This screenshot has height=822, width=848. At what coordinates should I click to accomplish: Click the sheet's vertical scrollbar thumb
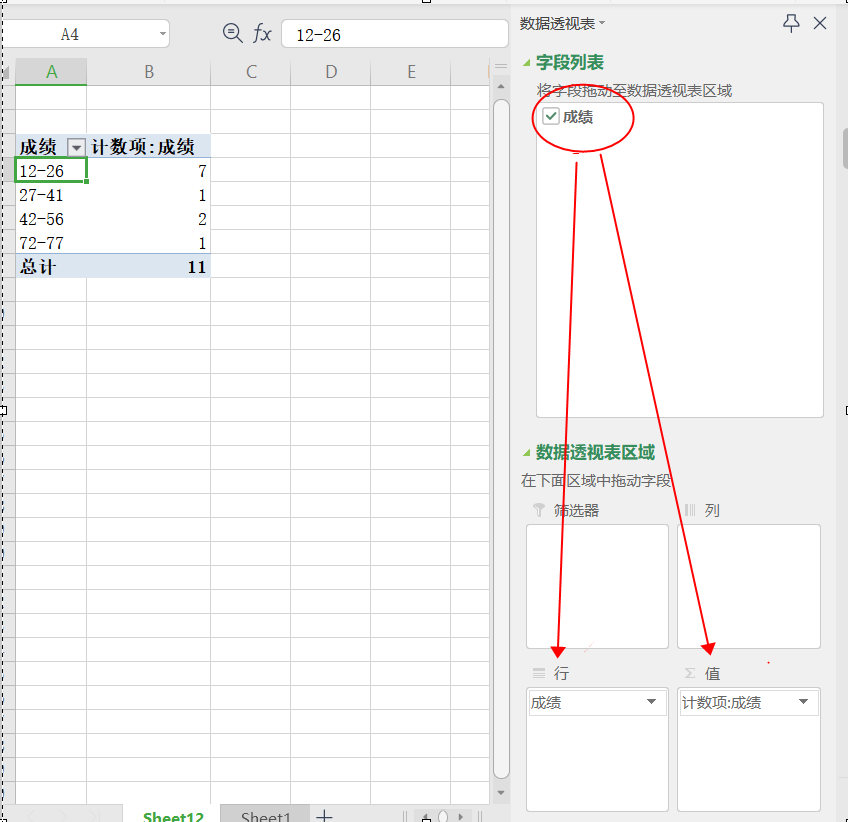point(501,438)
